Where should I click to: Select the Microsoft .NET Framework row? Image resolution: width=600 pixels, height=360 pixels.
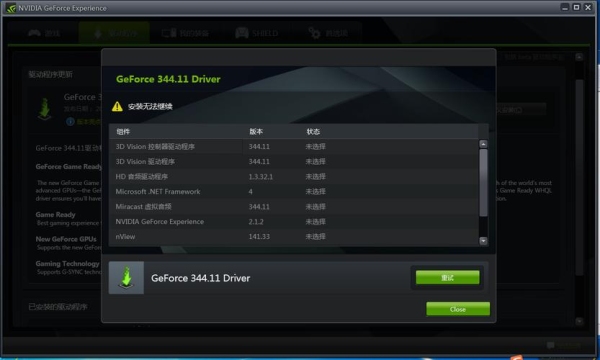(293, 191)
